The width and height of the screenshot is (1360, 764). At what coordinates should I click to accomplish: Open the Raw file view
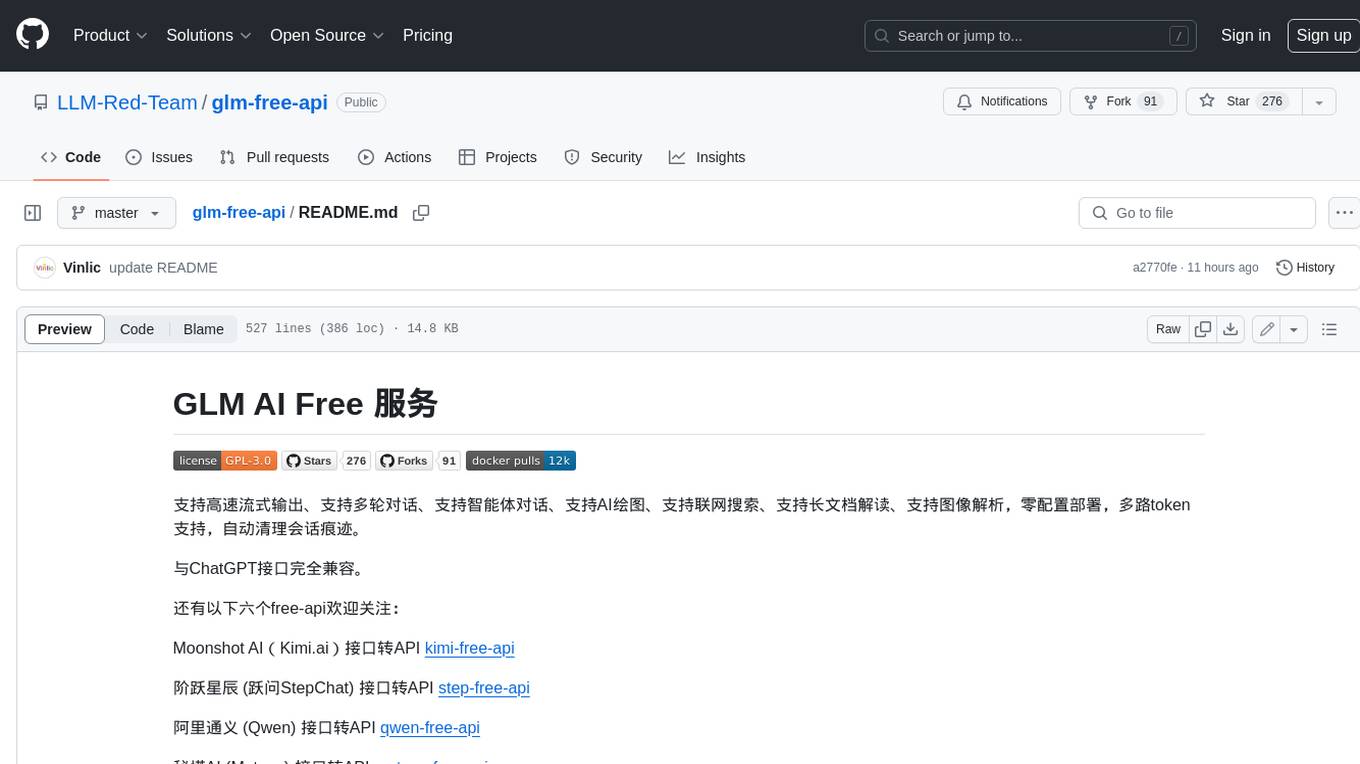1168,329
